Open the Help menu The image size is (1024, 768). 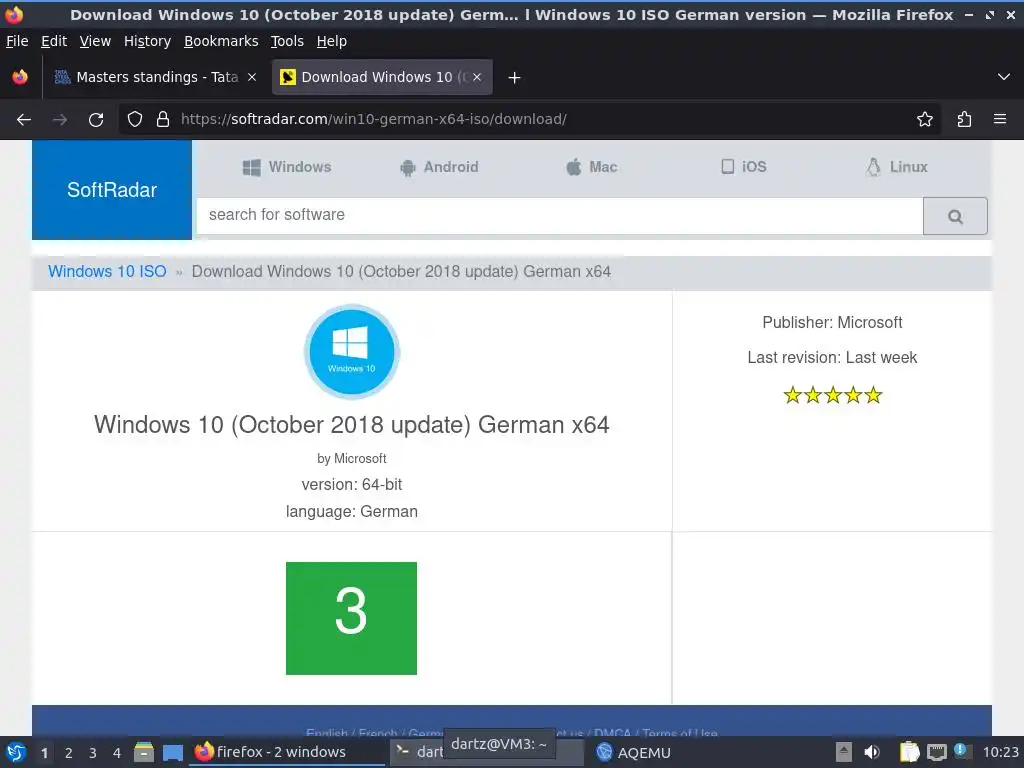(332, 41)
